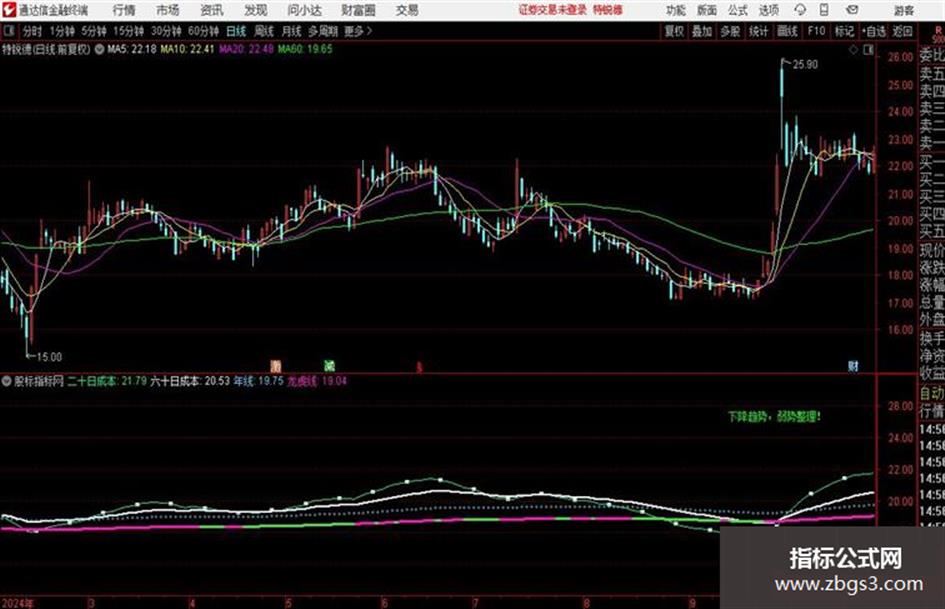Expand 更多 periods chevron
The width and height of the screenshot is (945, 609).
[369, 31]
